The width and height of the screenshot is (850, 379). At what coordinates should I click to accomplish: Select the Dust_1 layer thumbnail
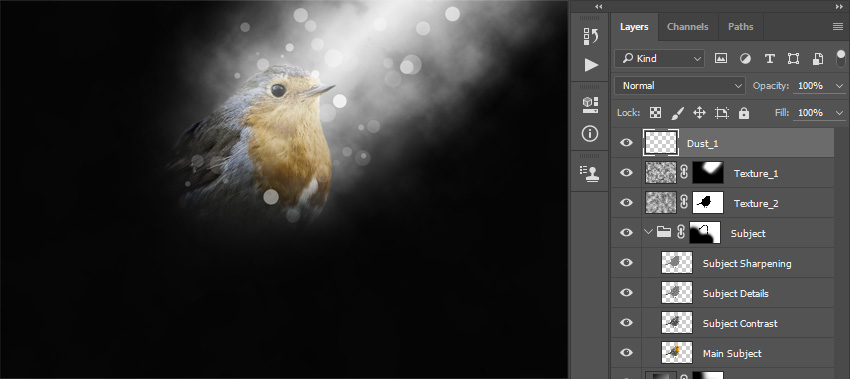pos(660,143)
